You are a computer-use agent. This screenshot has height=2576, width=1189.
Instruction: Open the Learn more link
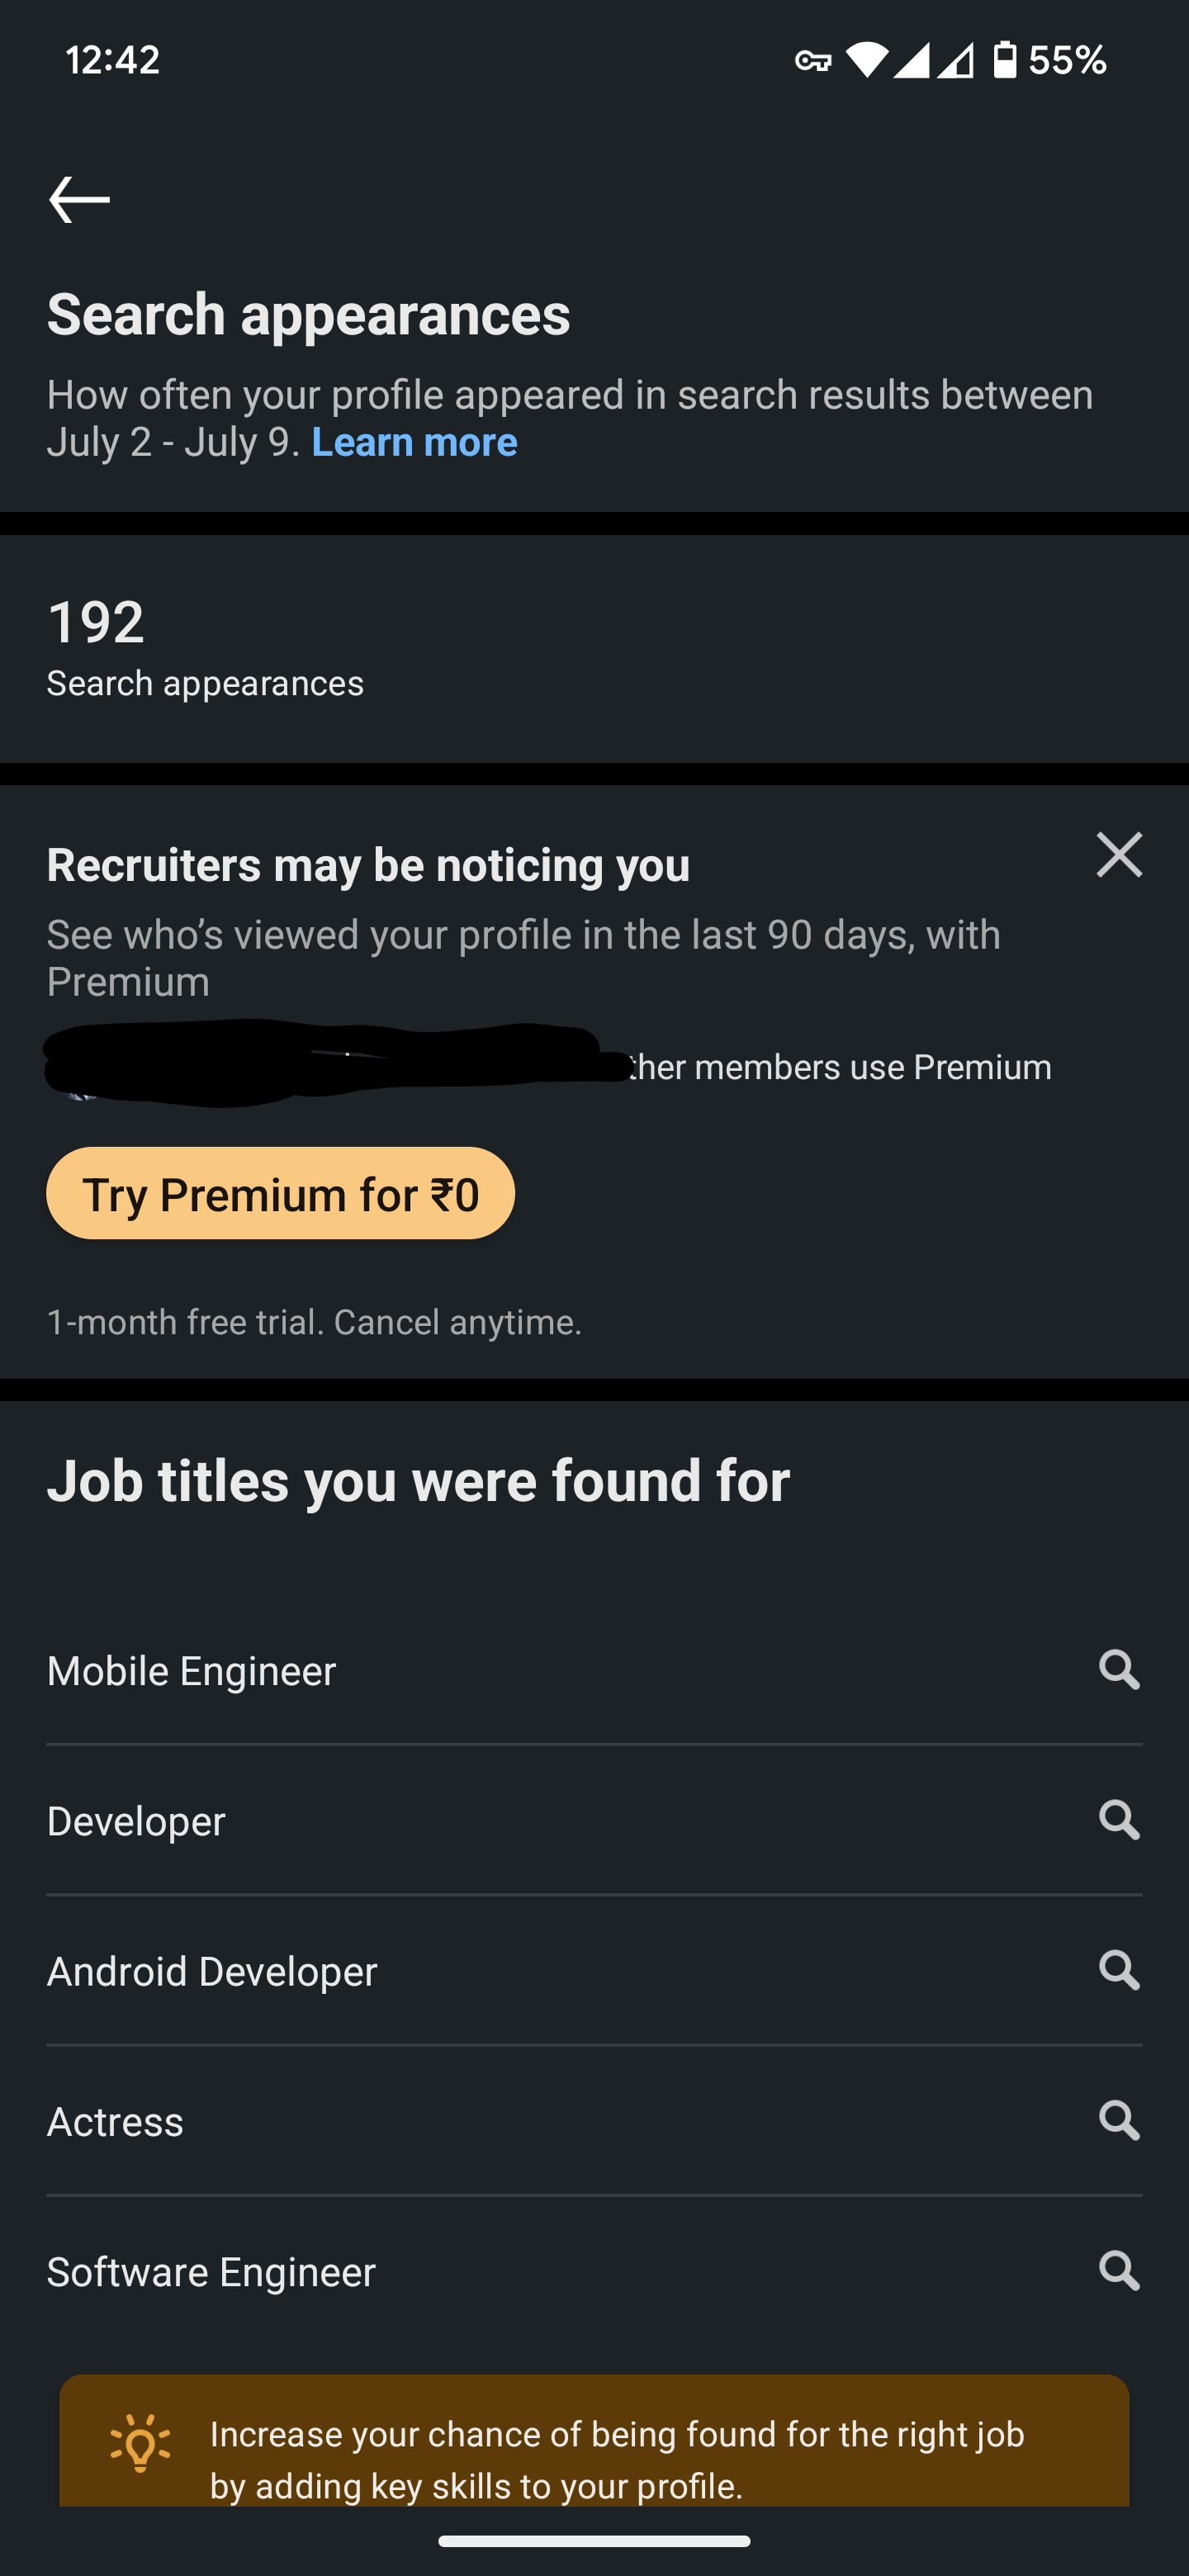click(414, 442)
